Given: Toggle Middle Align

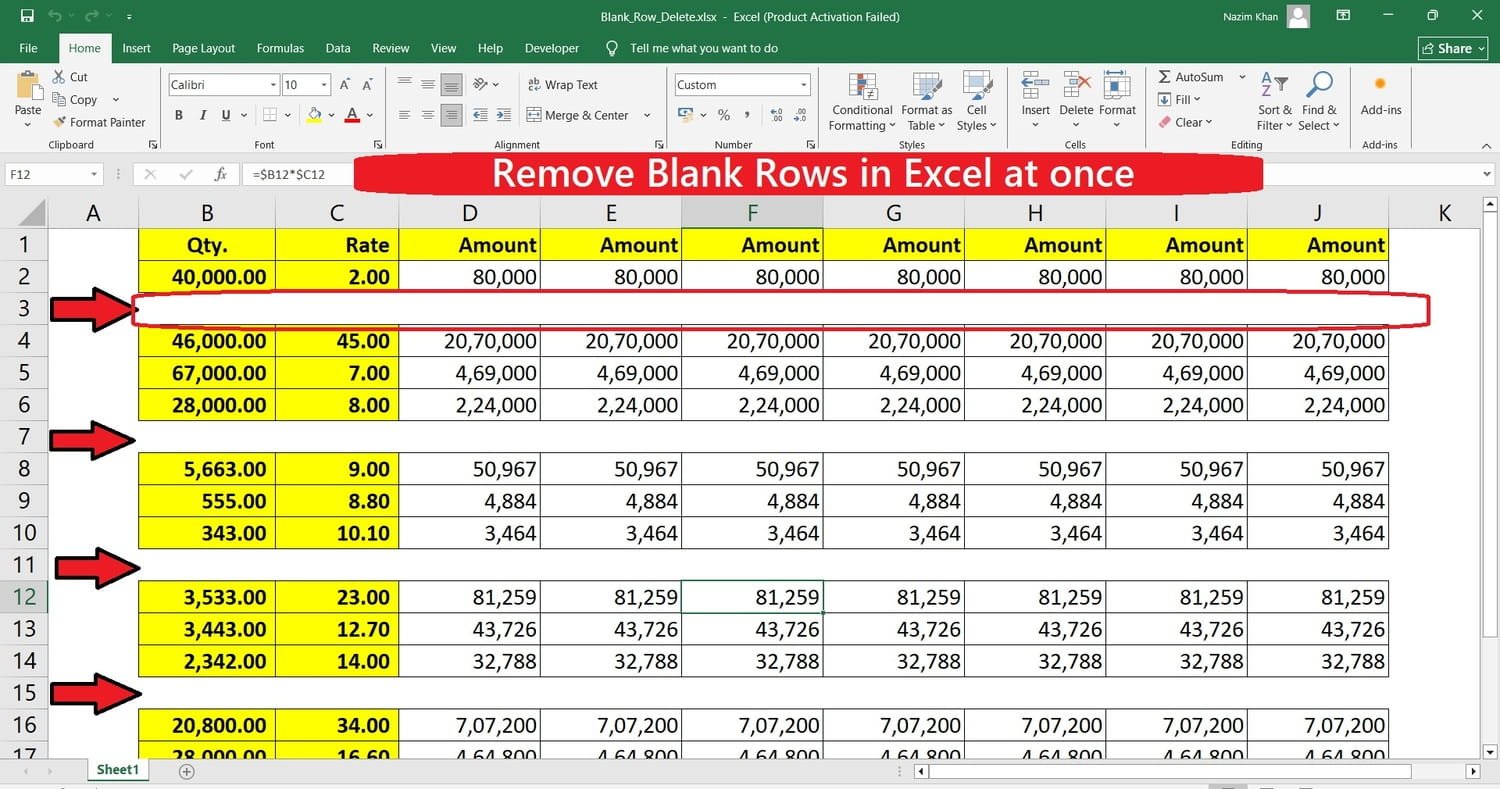Looking at the screenshot, I should coord(428,85).
